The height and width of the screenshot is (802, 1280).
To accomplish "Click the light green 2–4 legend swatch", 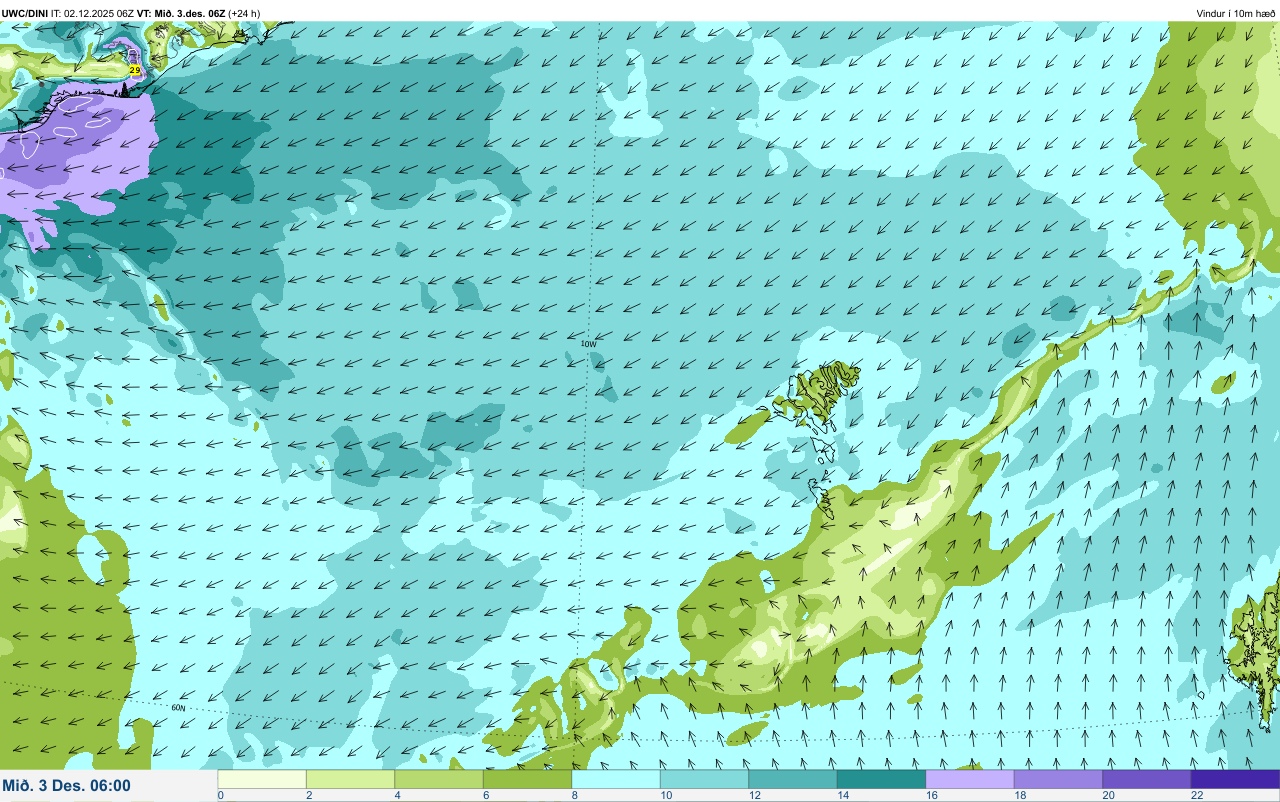I will (350, 779).
